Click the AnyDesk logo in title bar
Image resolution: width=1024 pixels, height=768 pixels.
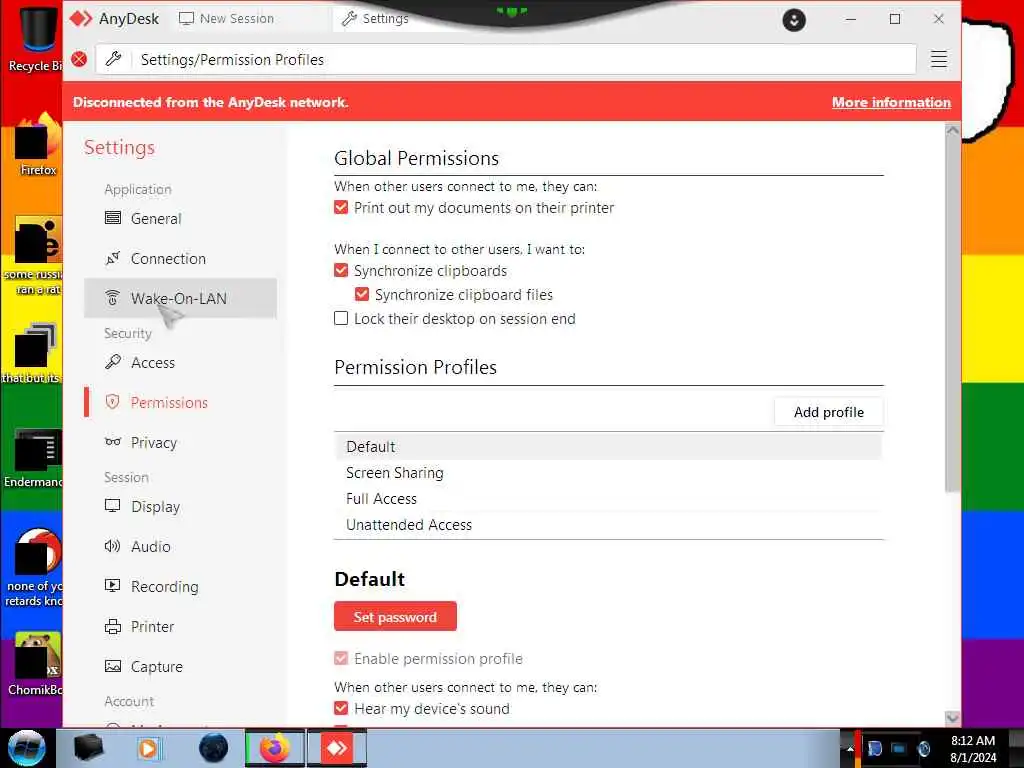click(81, 19)
